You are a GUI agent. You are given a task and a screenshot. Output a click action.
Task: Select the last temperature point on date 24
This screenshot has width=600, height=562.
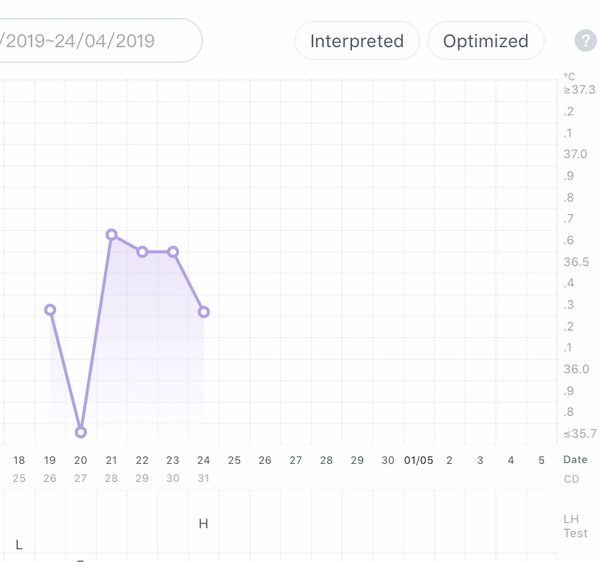coord(204,312)
